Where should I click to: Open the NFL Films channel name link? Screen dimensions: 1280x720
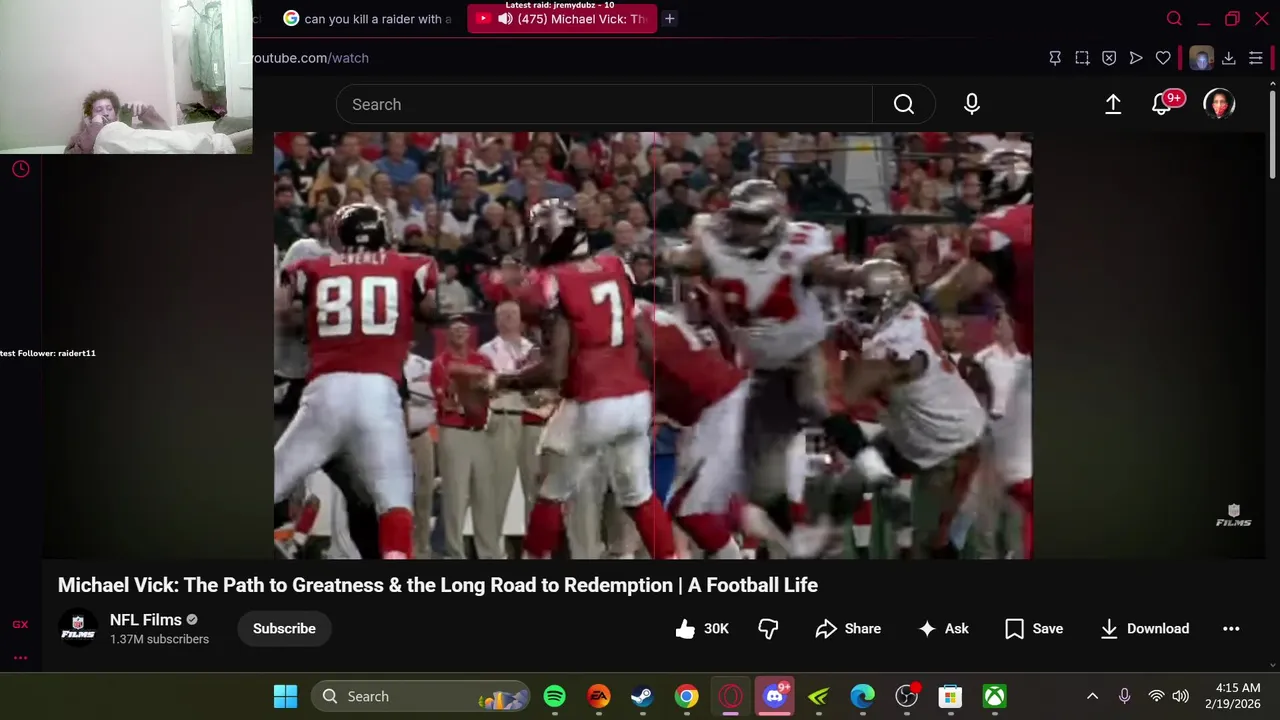pyautogui.click(x=146, y=620)
